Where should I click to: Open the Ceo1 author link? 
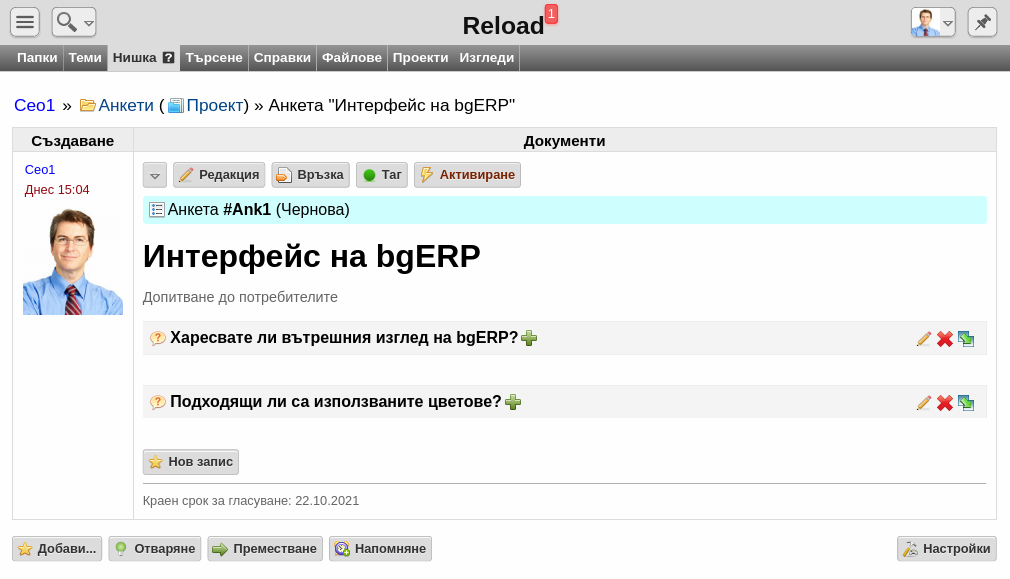[40, 169]
